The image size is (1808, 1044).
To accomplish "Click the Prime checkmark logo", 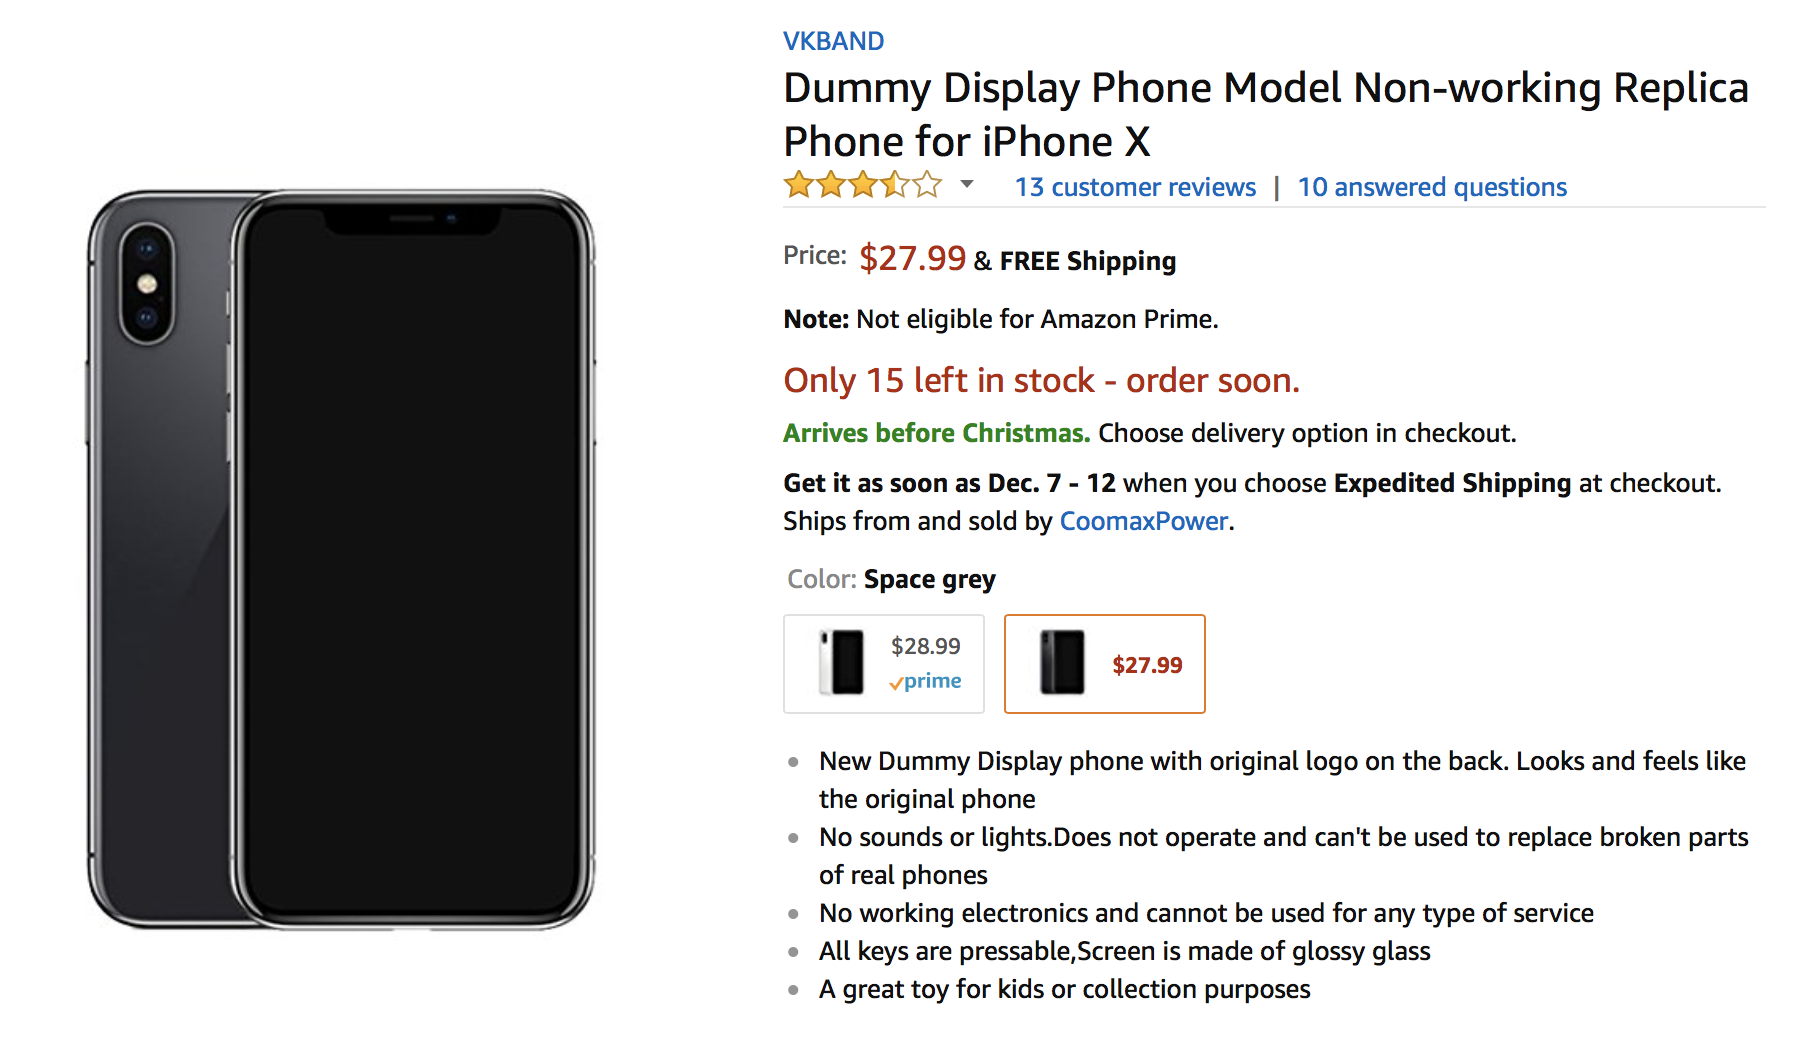I will (x=925, y=682).
